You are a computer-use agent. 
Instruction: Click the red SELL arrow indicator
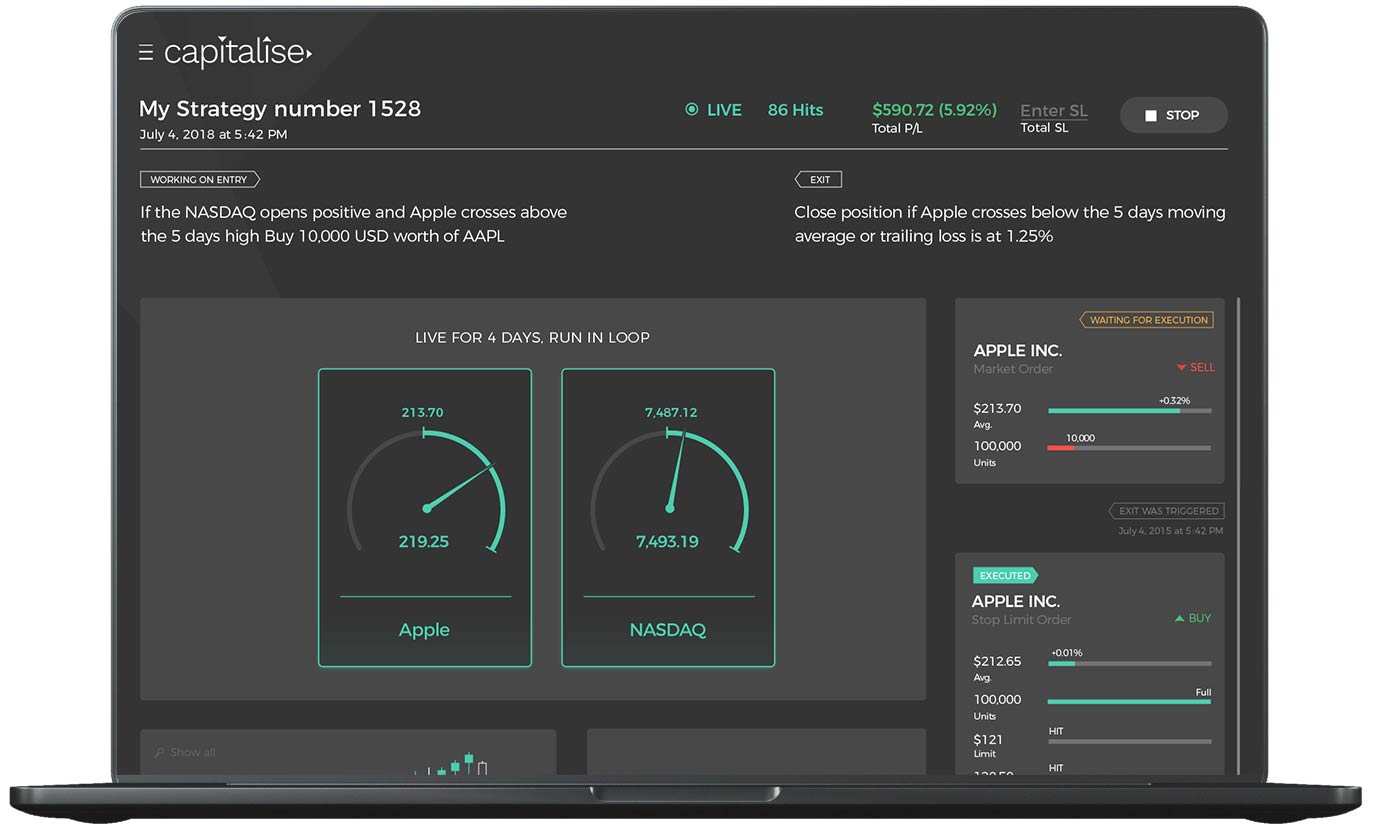pos(1181,368)
